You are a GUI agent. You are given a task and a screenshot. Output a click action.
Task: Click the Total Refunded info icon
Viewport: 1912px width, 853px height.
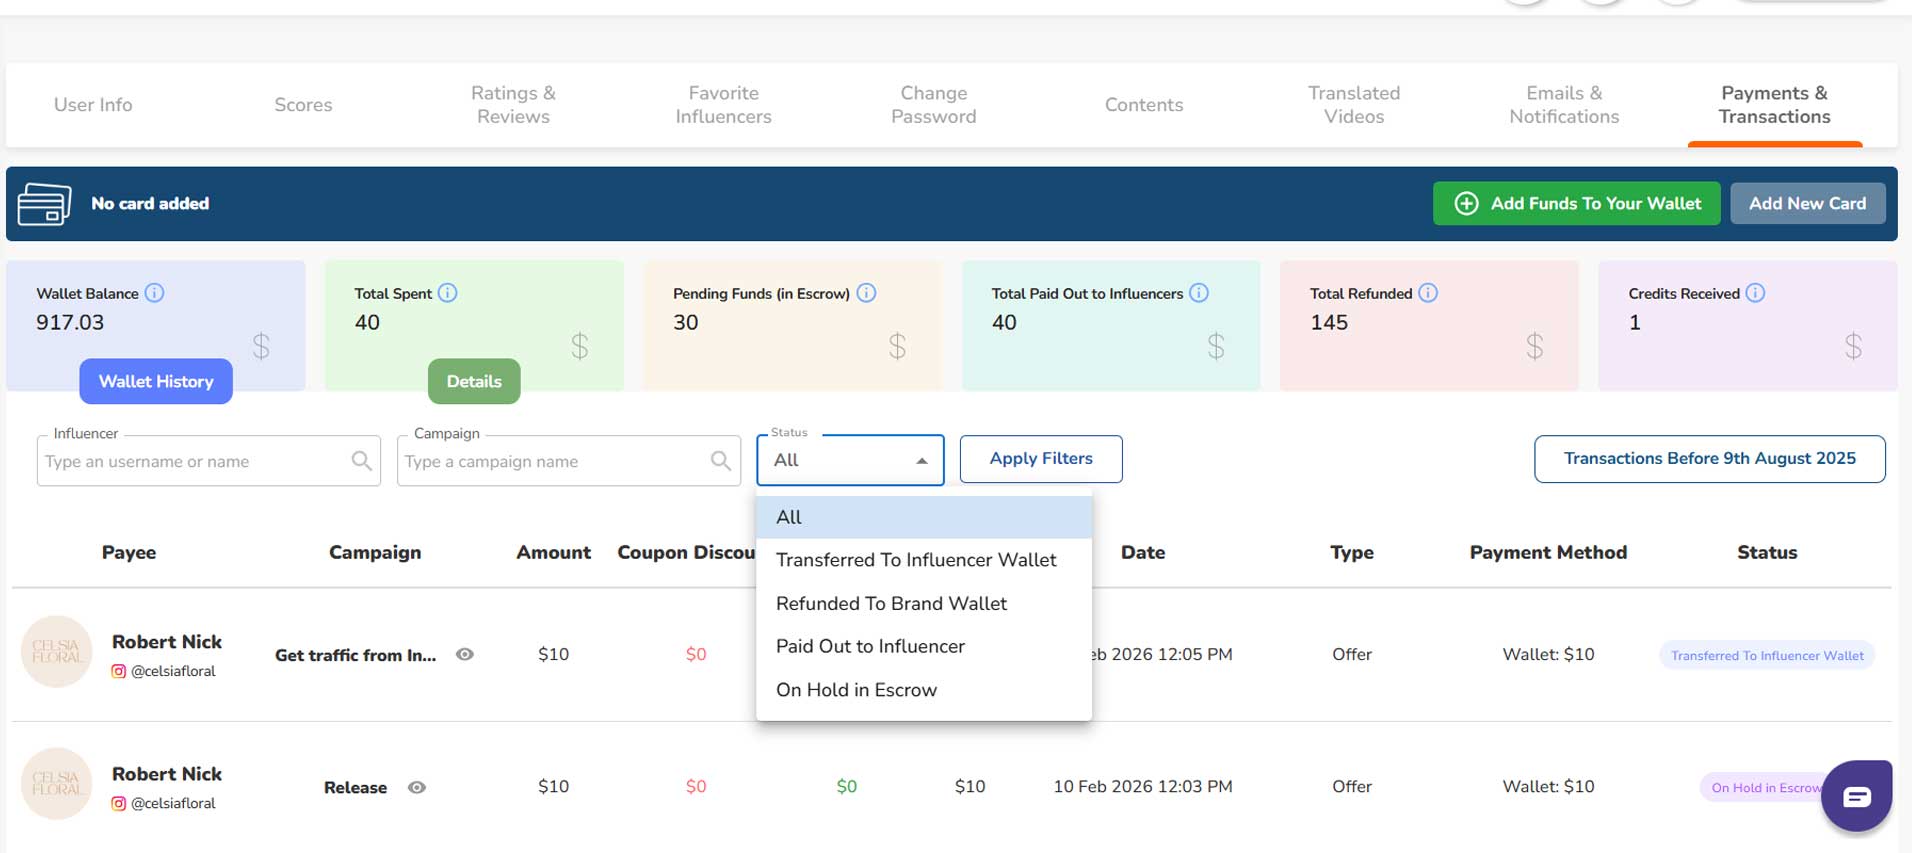[x=1428, y=293]
